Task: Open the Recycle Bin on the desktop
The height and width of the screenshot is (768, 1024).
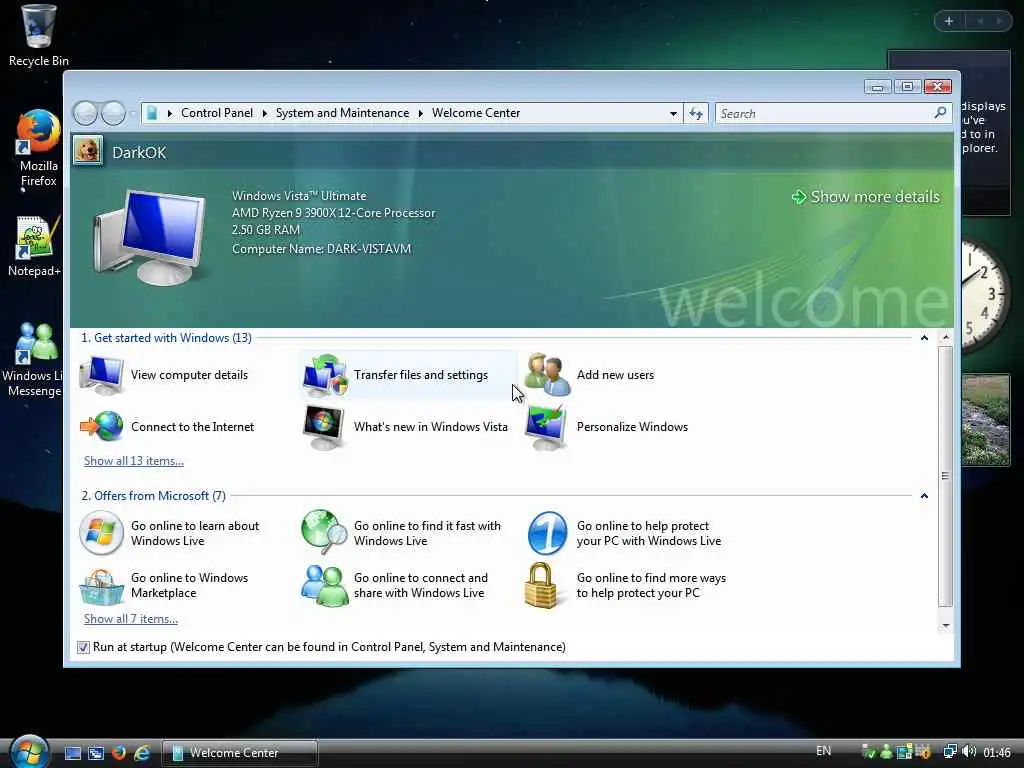Action: point(39,36)
